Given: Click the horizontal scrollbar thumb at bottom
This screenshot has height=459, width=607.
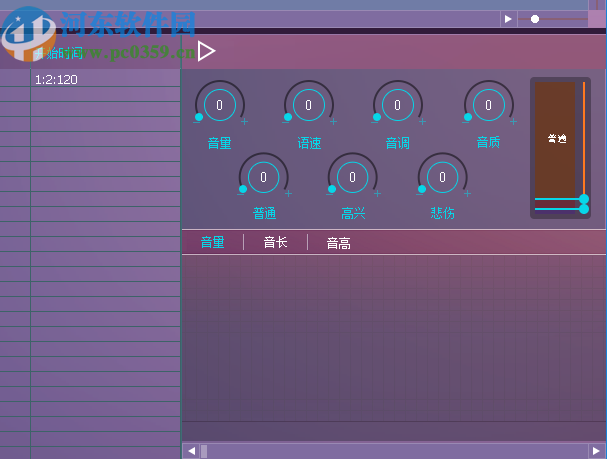Looking at the screenshot, I should click(204, 451).
